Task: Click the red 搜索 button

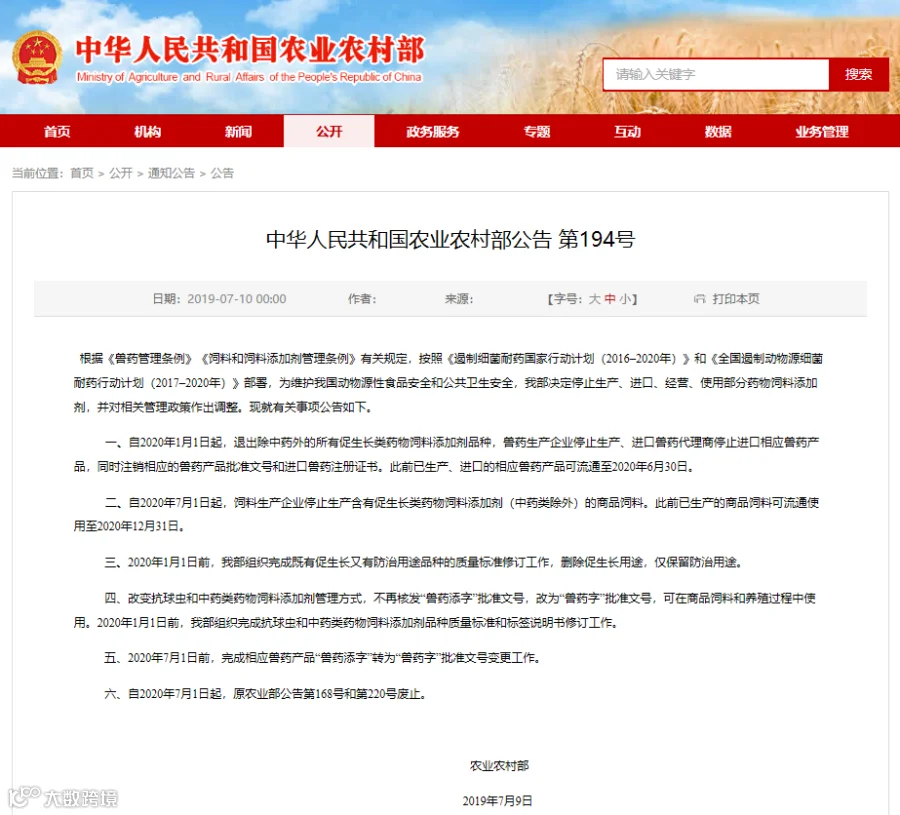Action: point(858,74)
